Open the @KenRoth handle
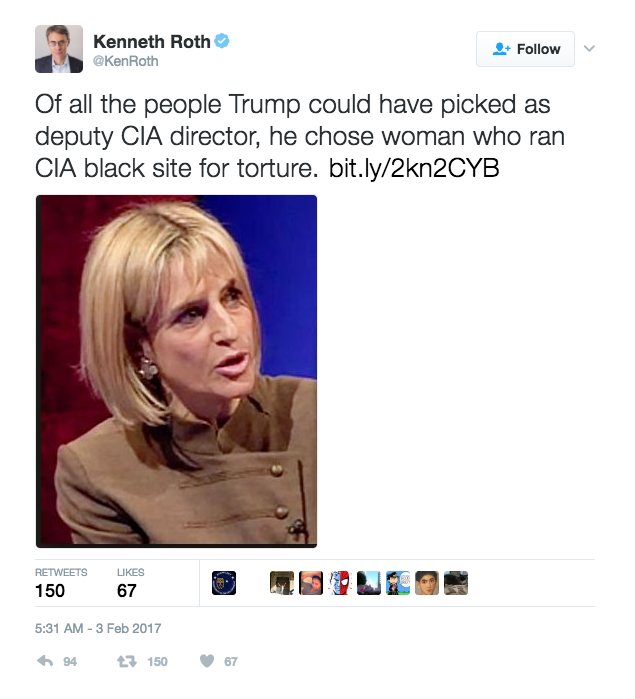 click(x=126, y=62)
